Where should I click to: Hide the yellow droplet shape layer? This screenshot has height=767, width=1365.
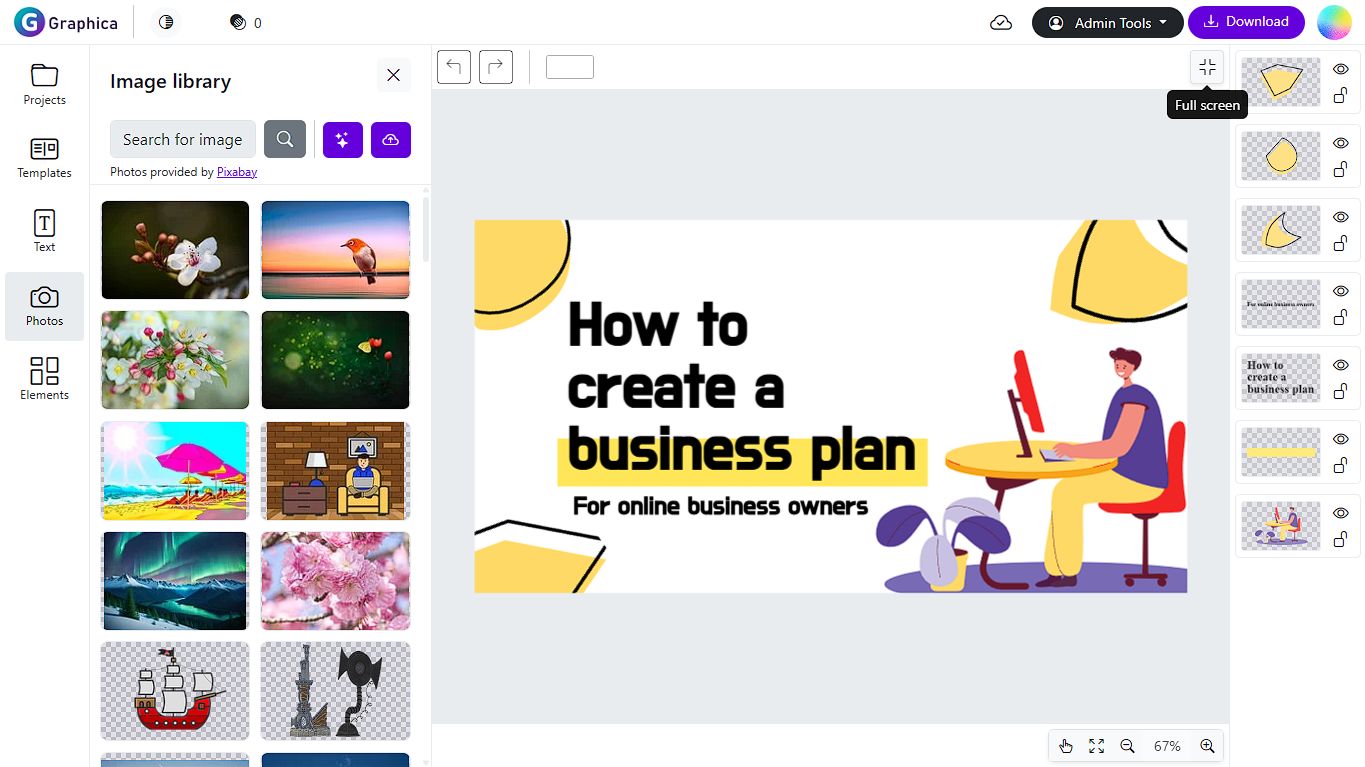coord(1341,143)
